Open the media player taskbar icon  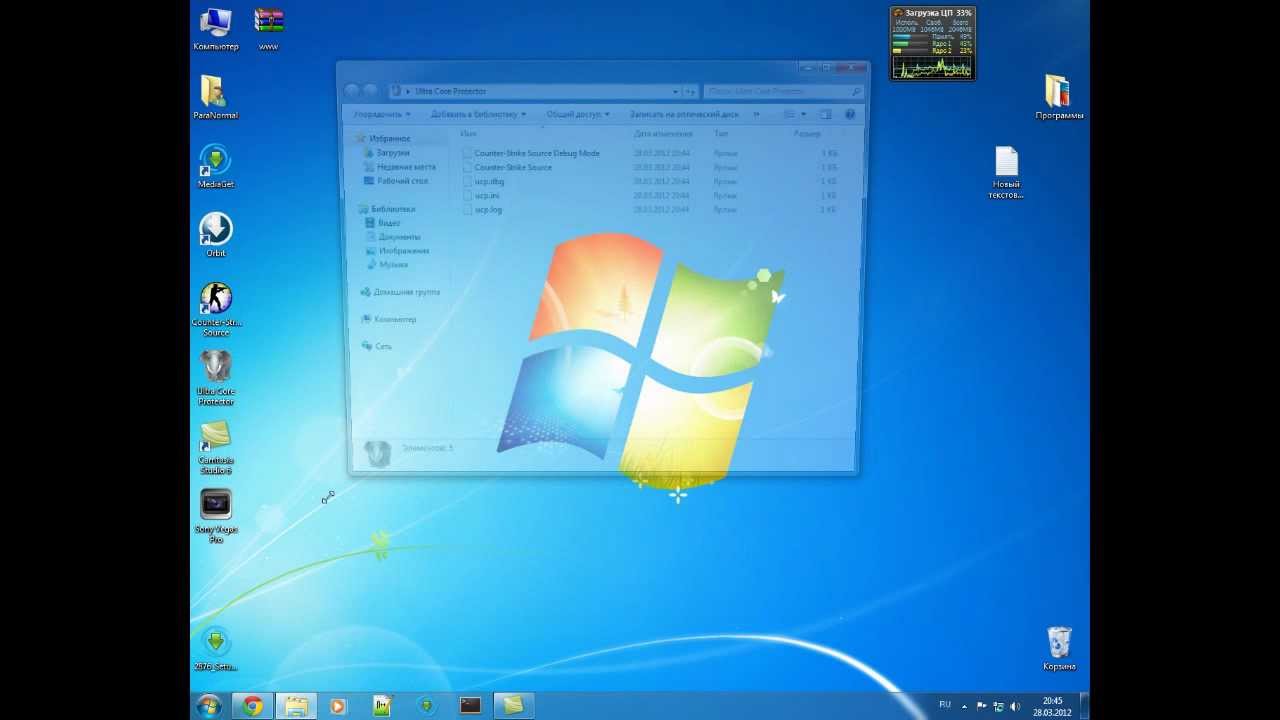click(x=338, y=706)
